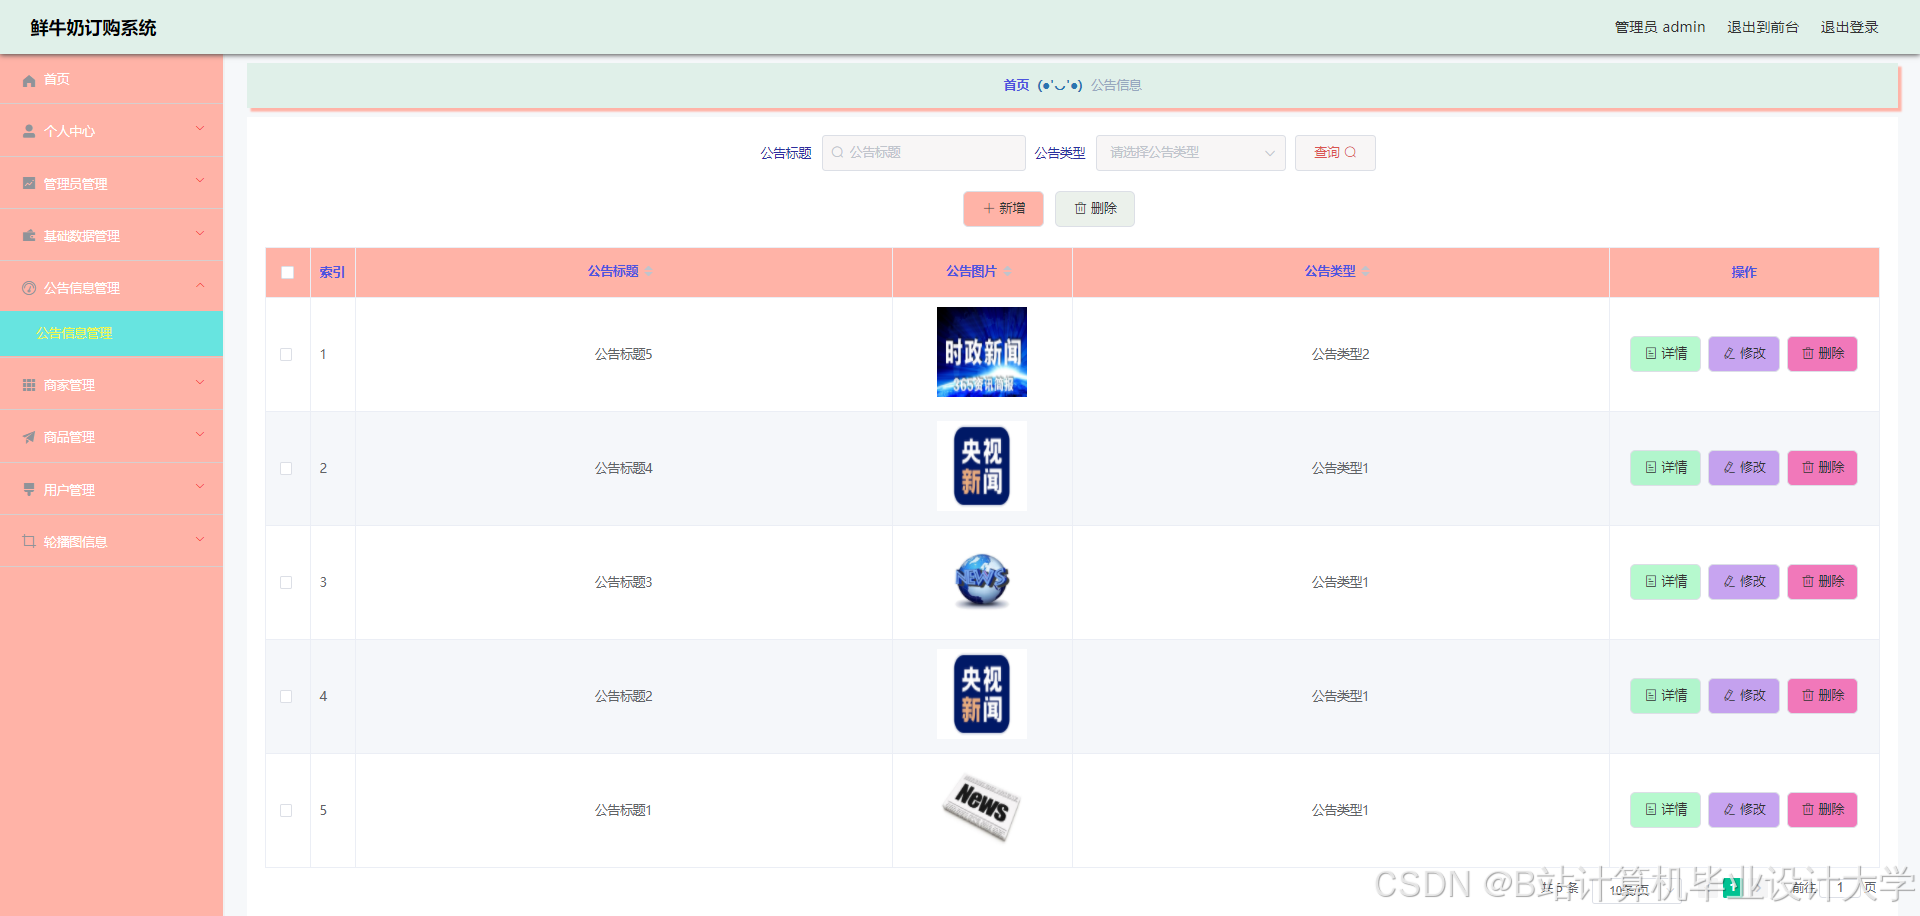1920x916 pixels.
Task: Expand the 轮播图信息 chevron
Action: 200,540
